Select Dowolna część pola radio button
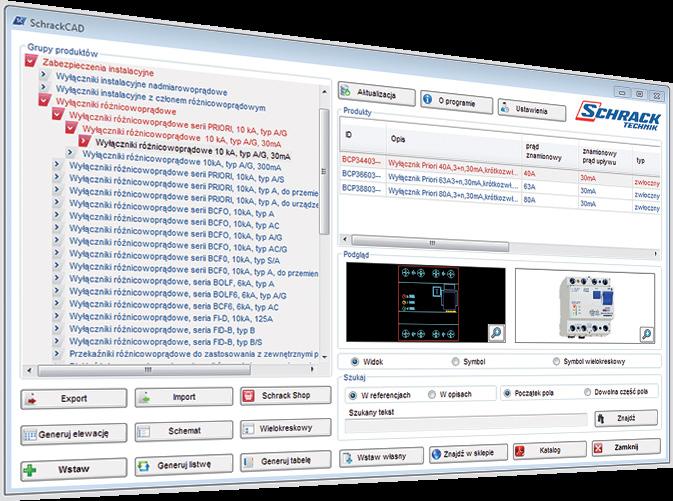 click(588, 392)
